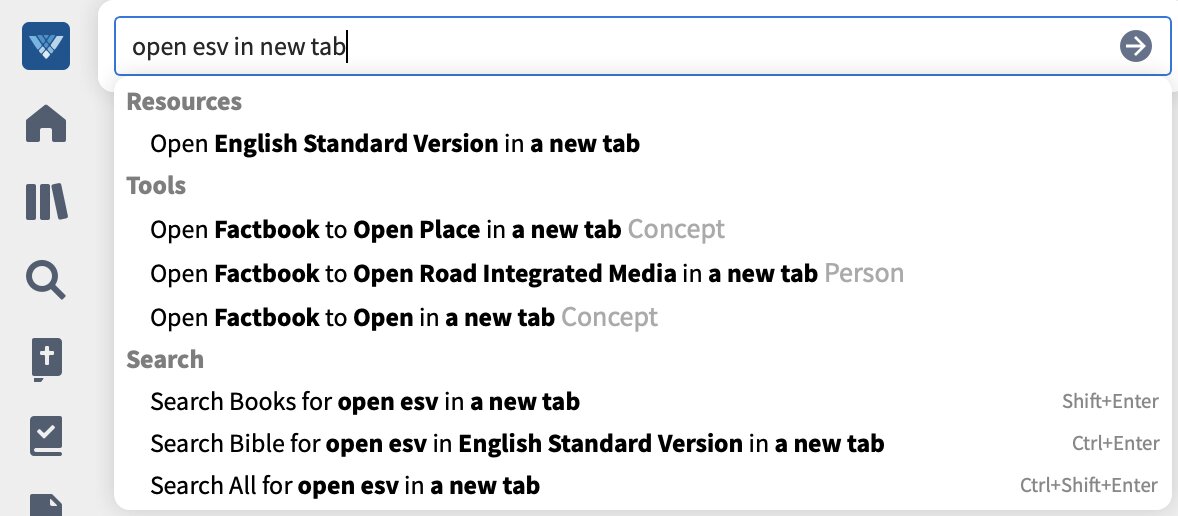Click the Ctrl+Shift+Enter shortcut hint
The image size is (1178, 516).
[x=1089, y=486]
